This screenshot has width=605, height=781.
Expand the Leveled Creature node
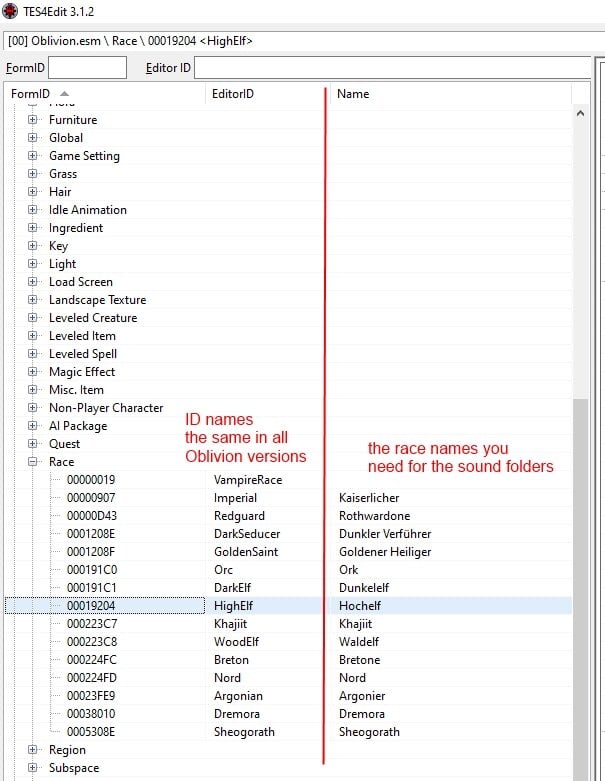[32, 317]
